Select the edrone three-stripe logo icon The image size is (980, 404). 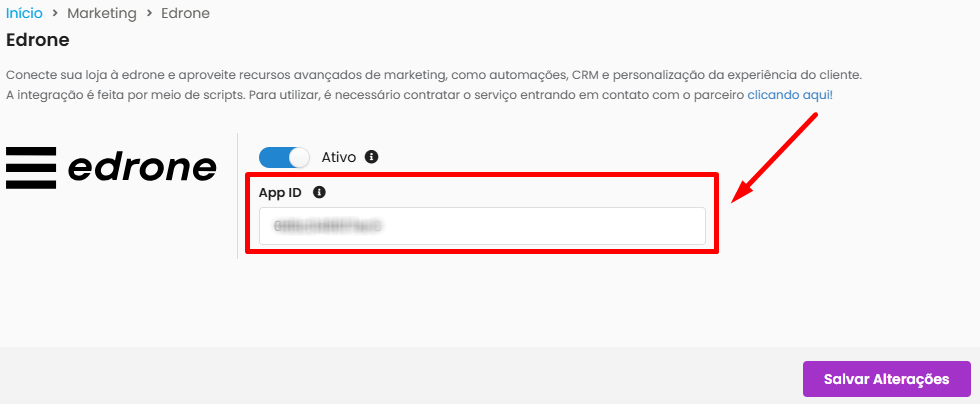(x=31, y=168)
